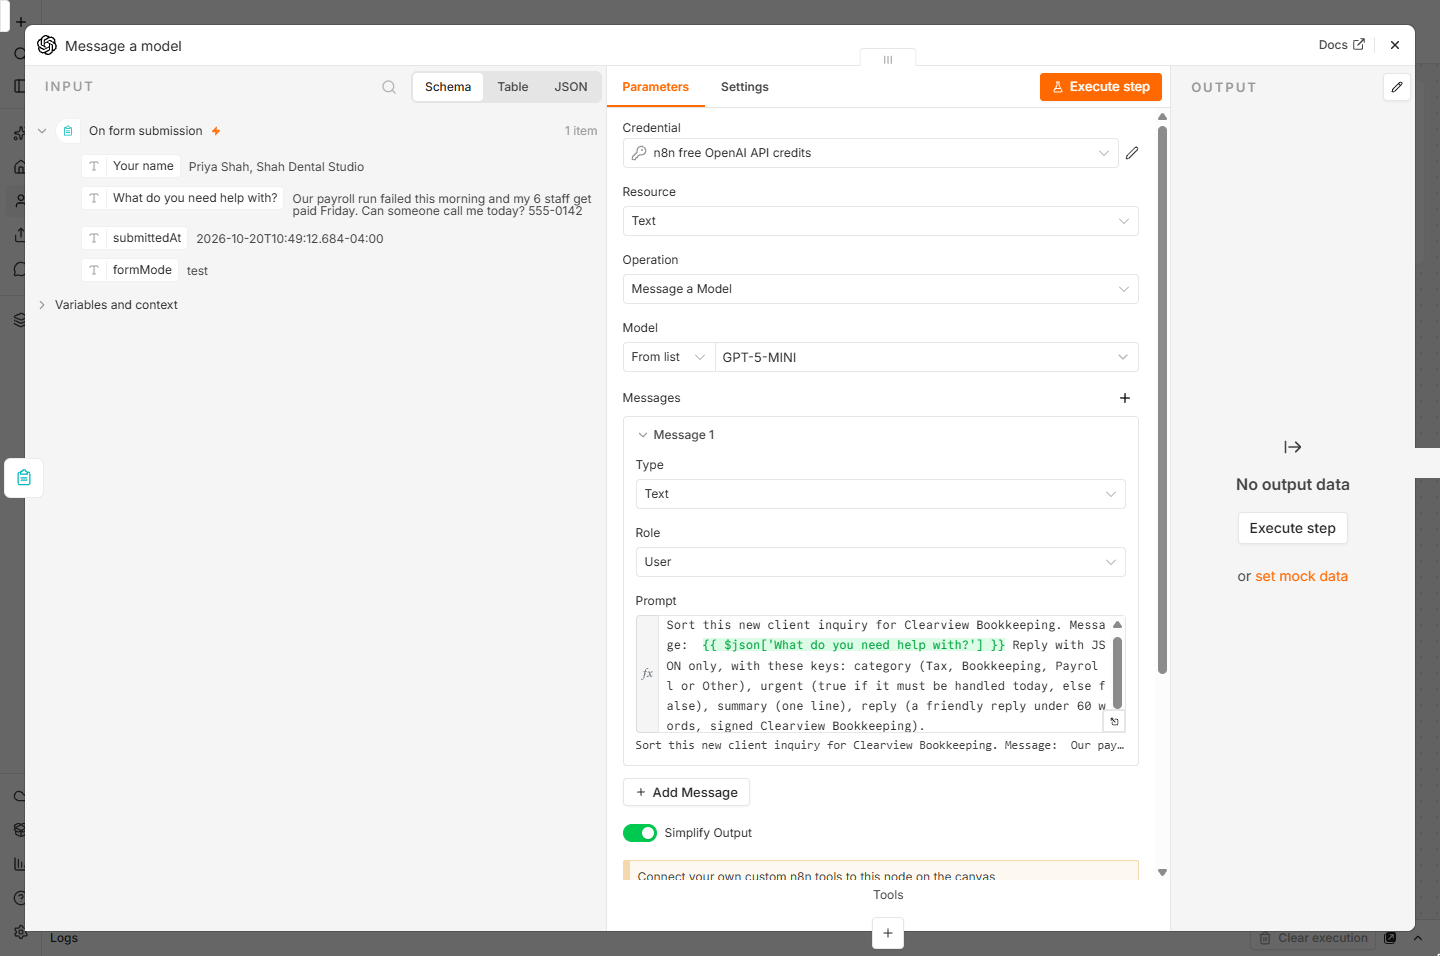1440x956 pixels.
Task: Switch to the Table view tab
Action: point(513,87)
